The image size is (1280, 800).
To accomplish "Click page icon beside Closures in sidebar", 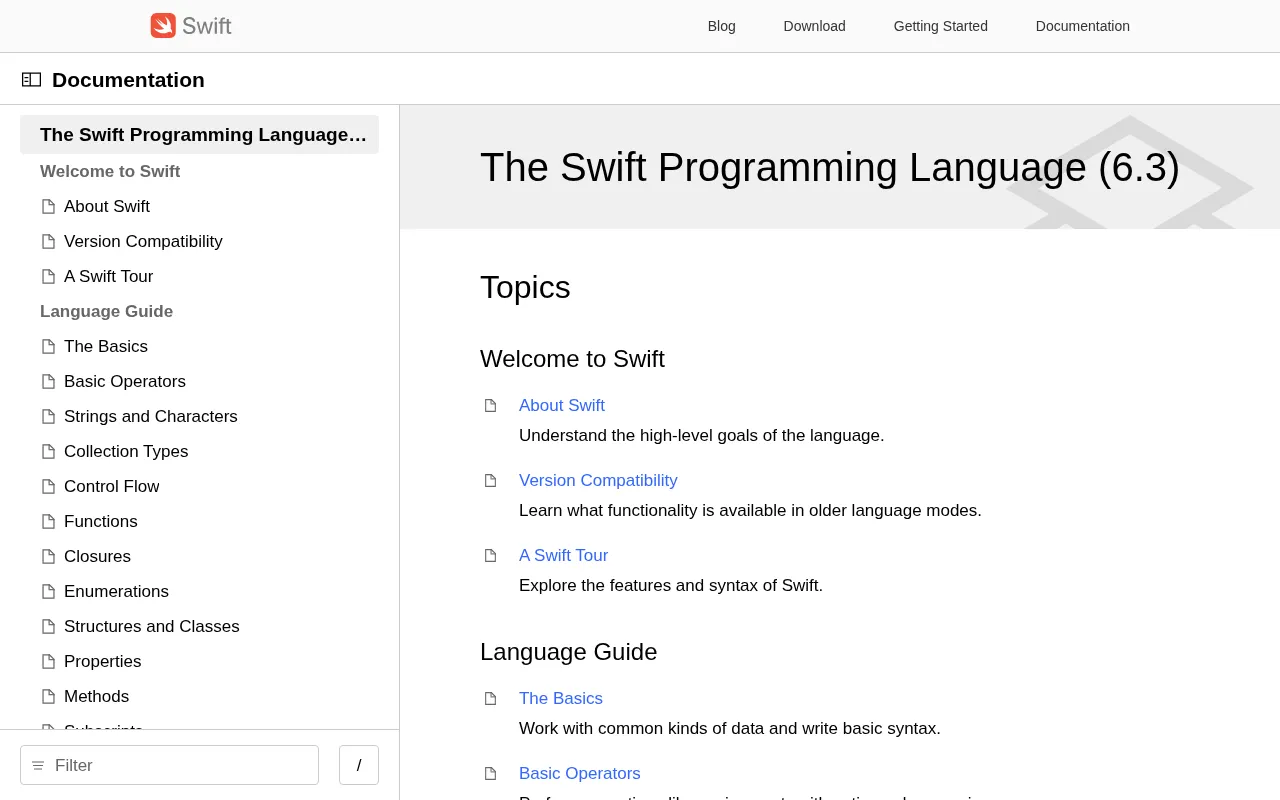I will tap(48, 557).
